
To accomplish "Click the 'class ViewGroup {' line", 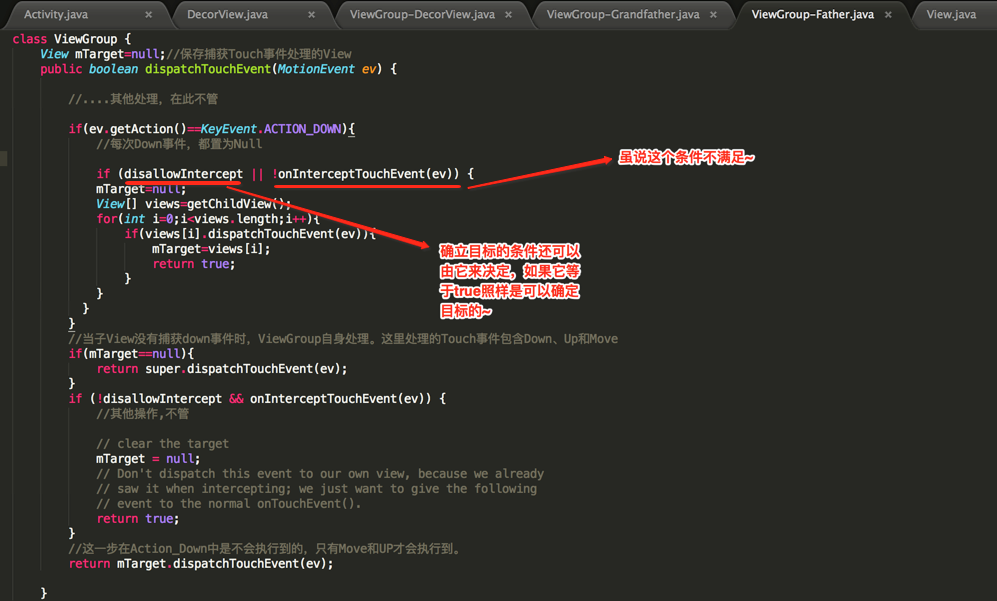I will coord(71,39).
